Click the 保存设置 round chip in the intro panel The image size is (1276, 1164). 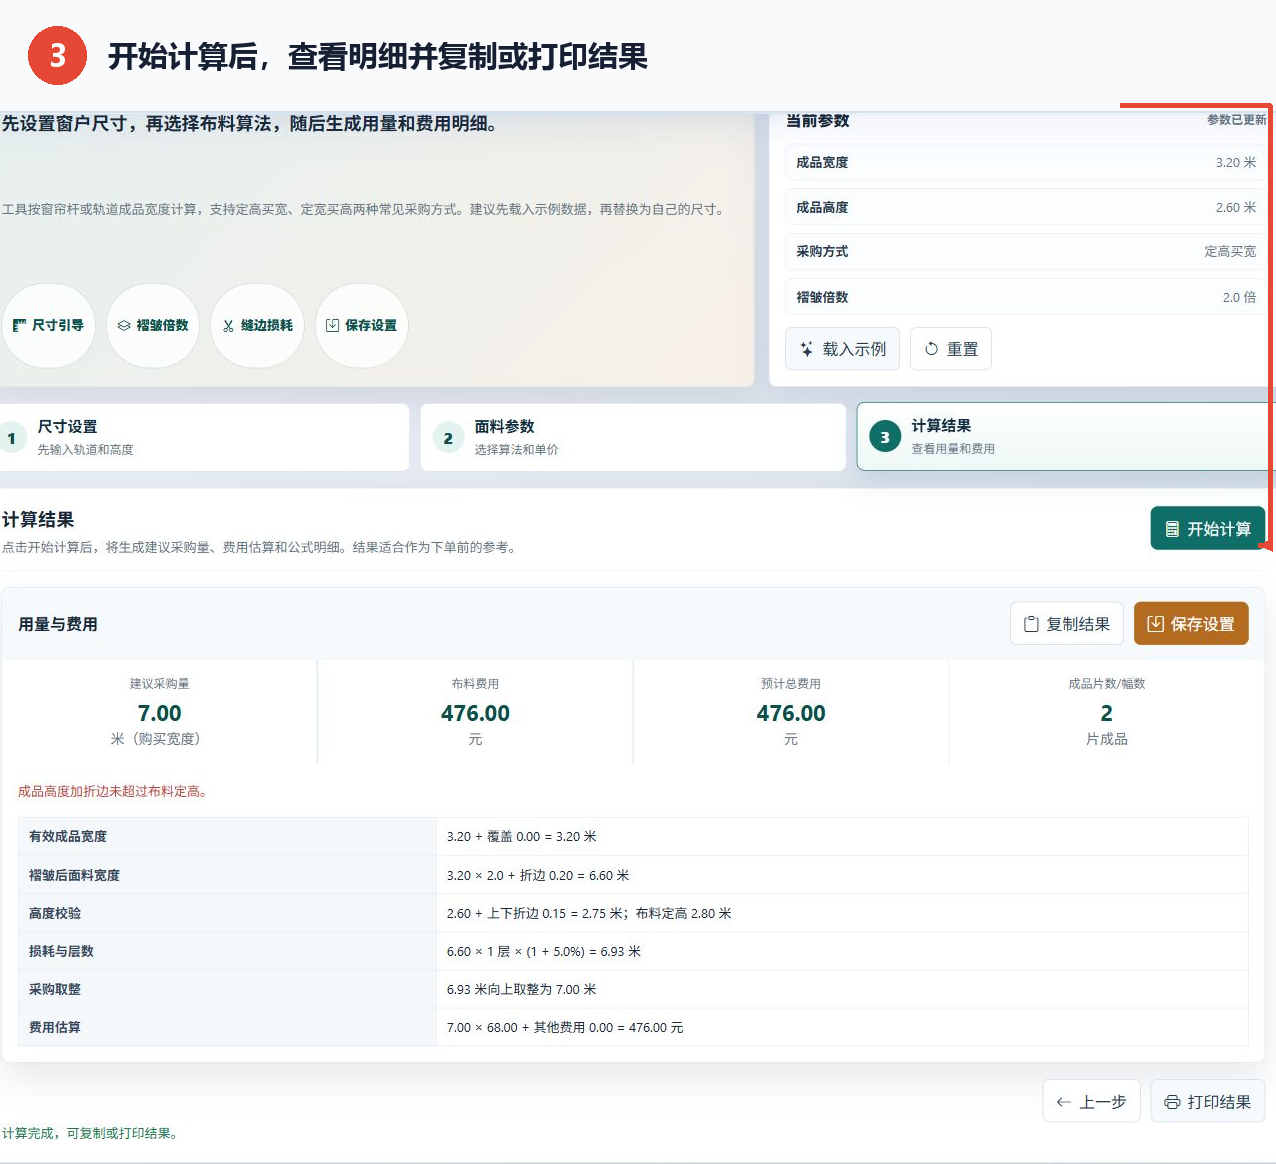(x=361, y=325)
